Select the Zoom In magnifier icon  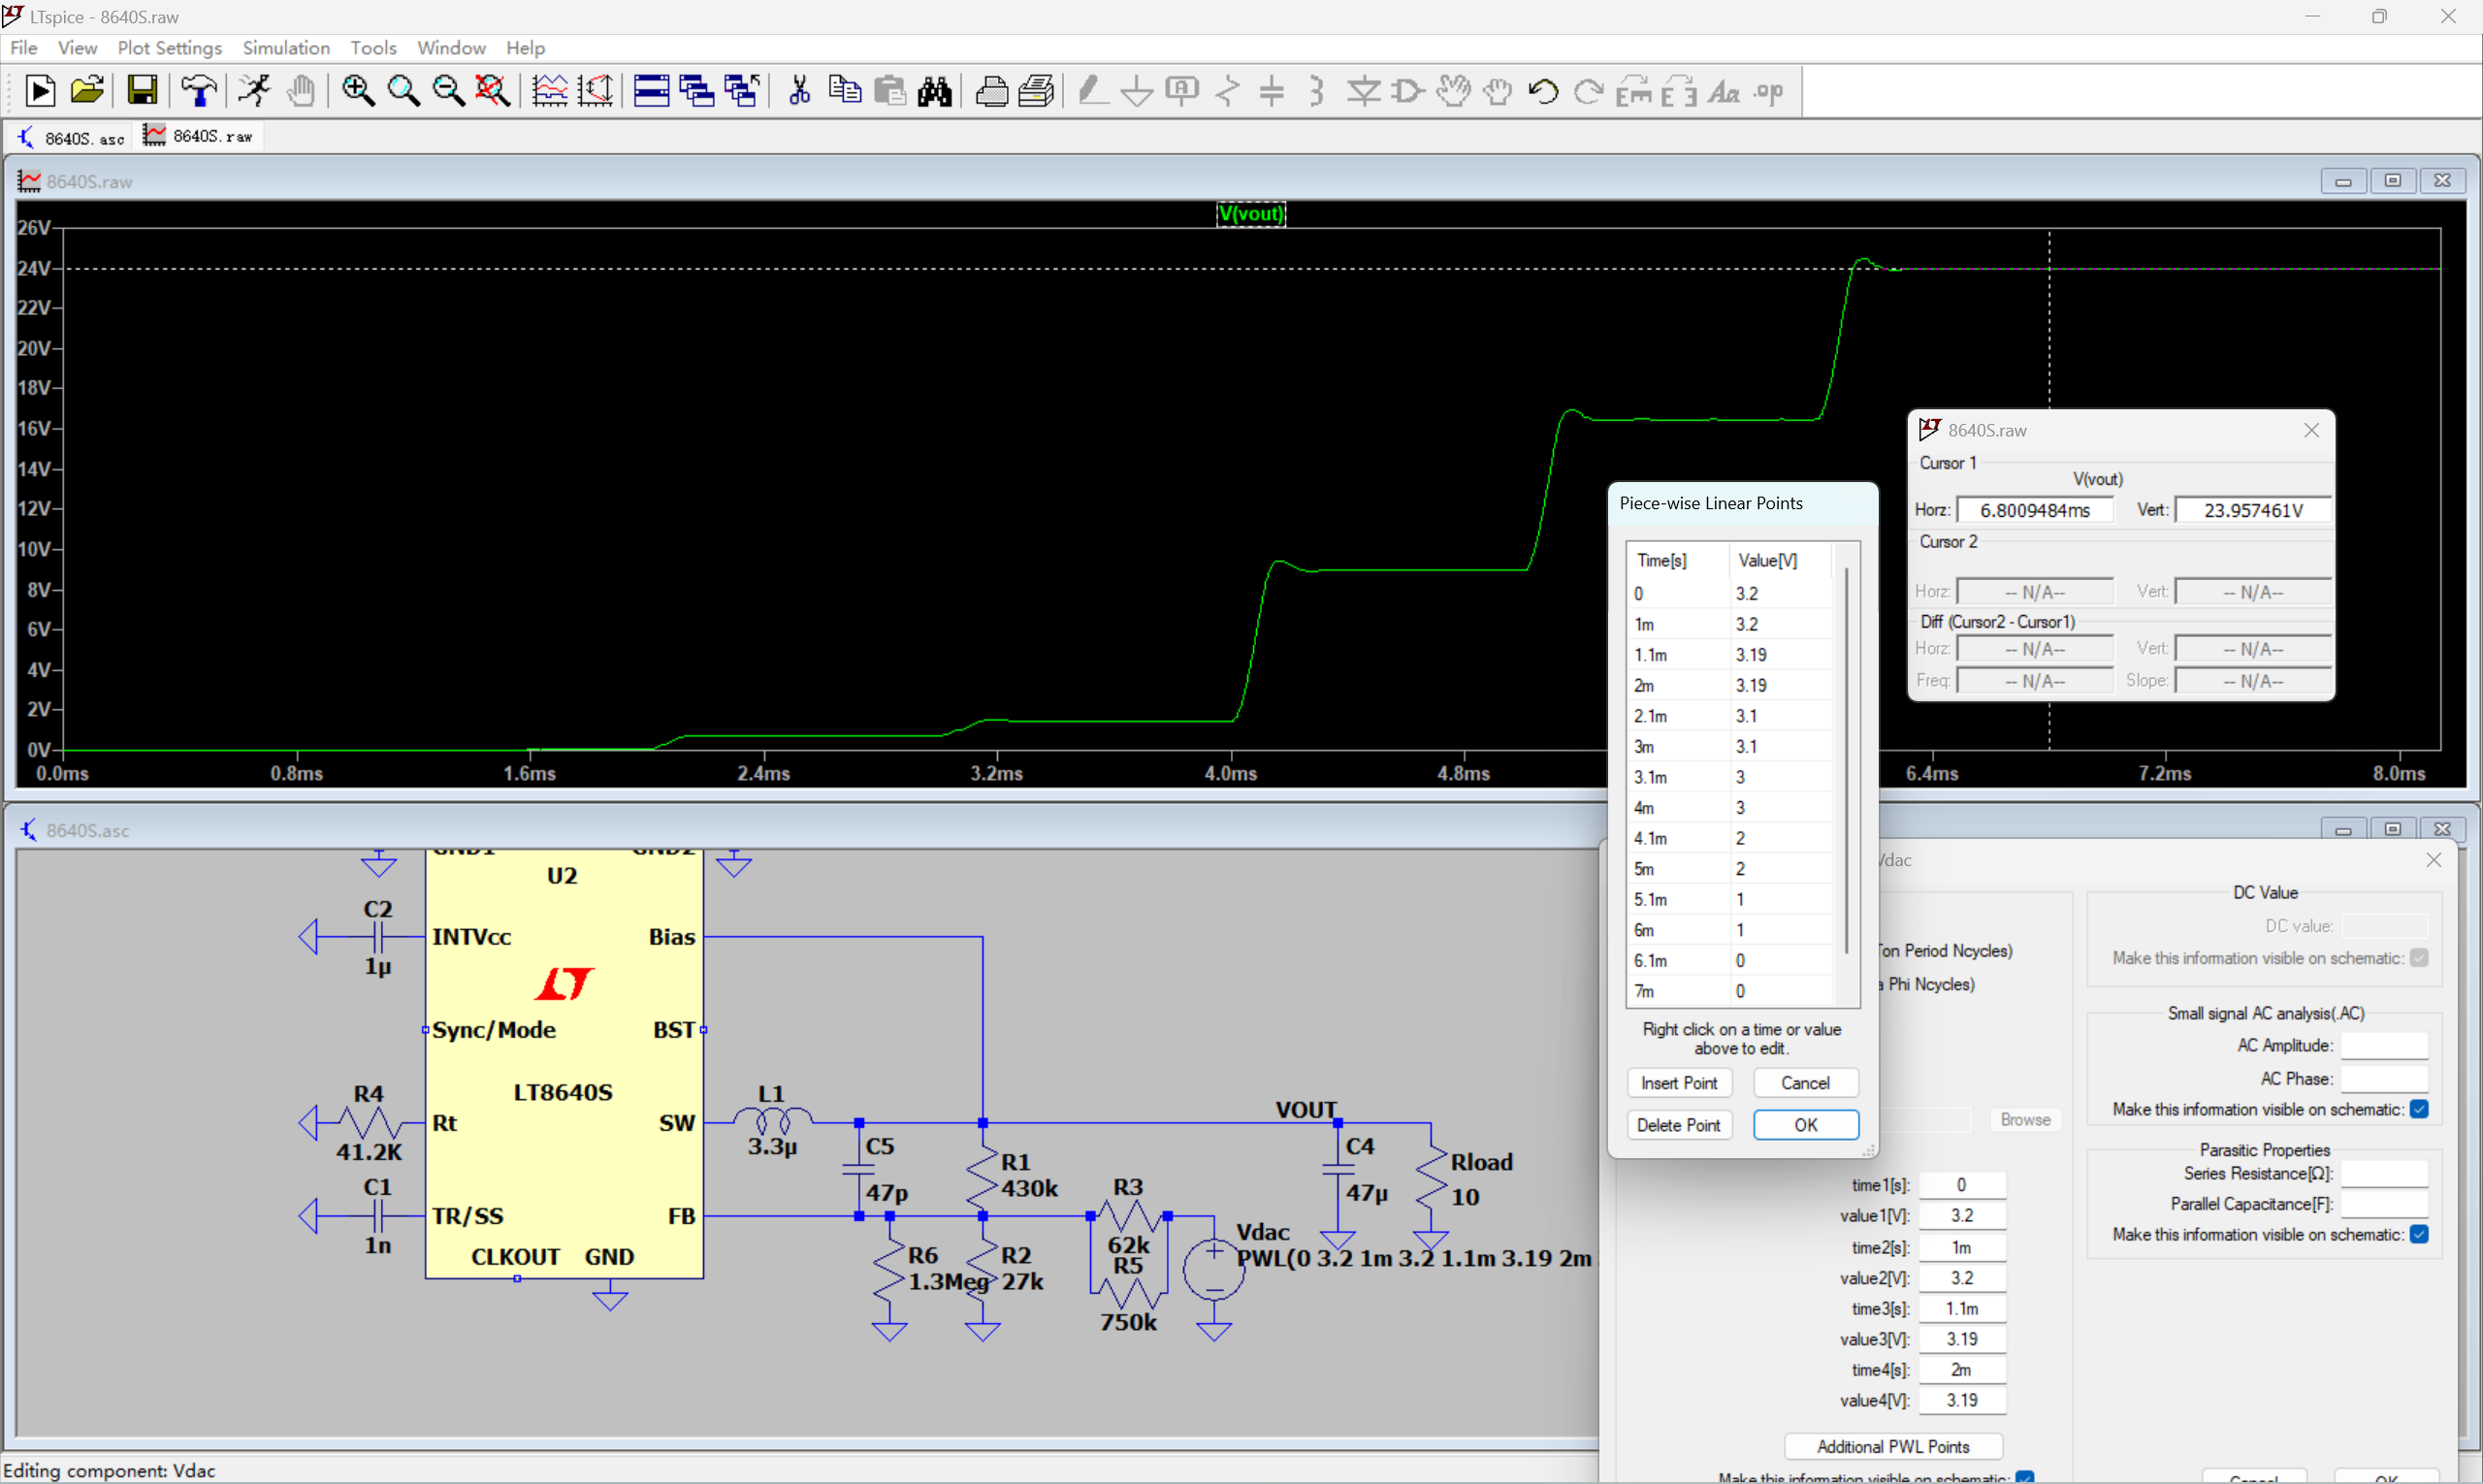(358, 91)
